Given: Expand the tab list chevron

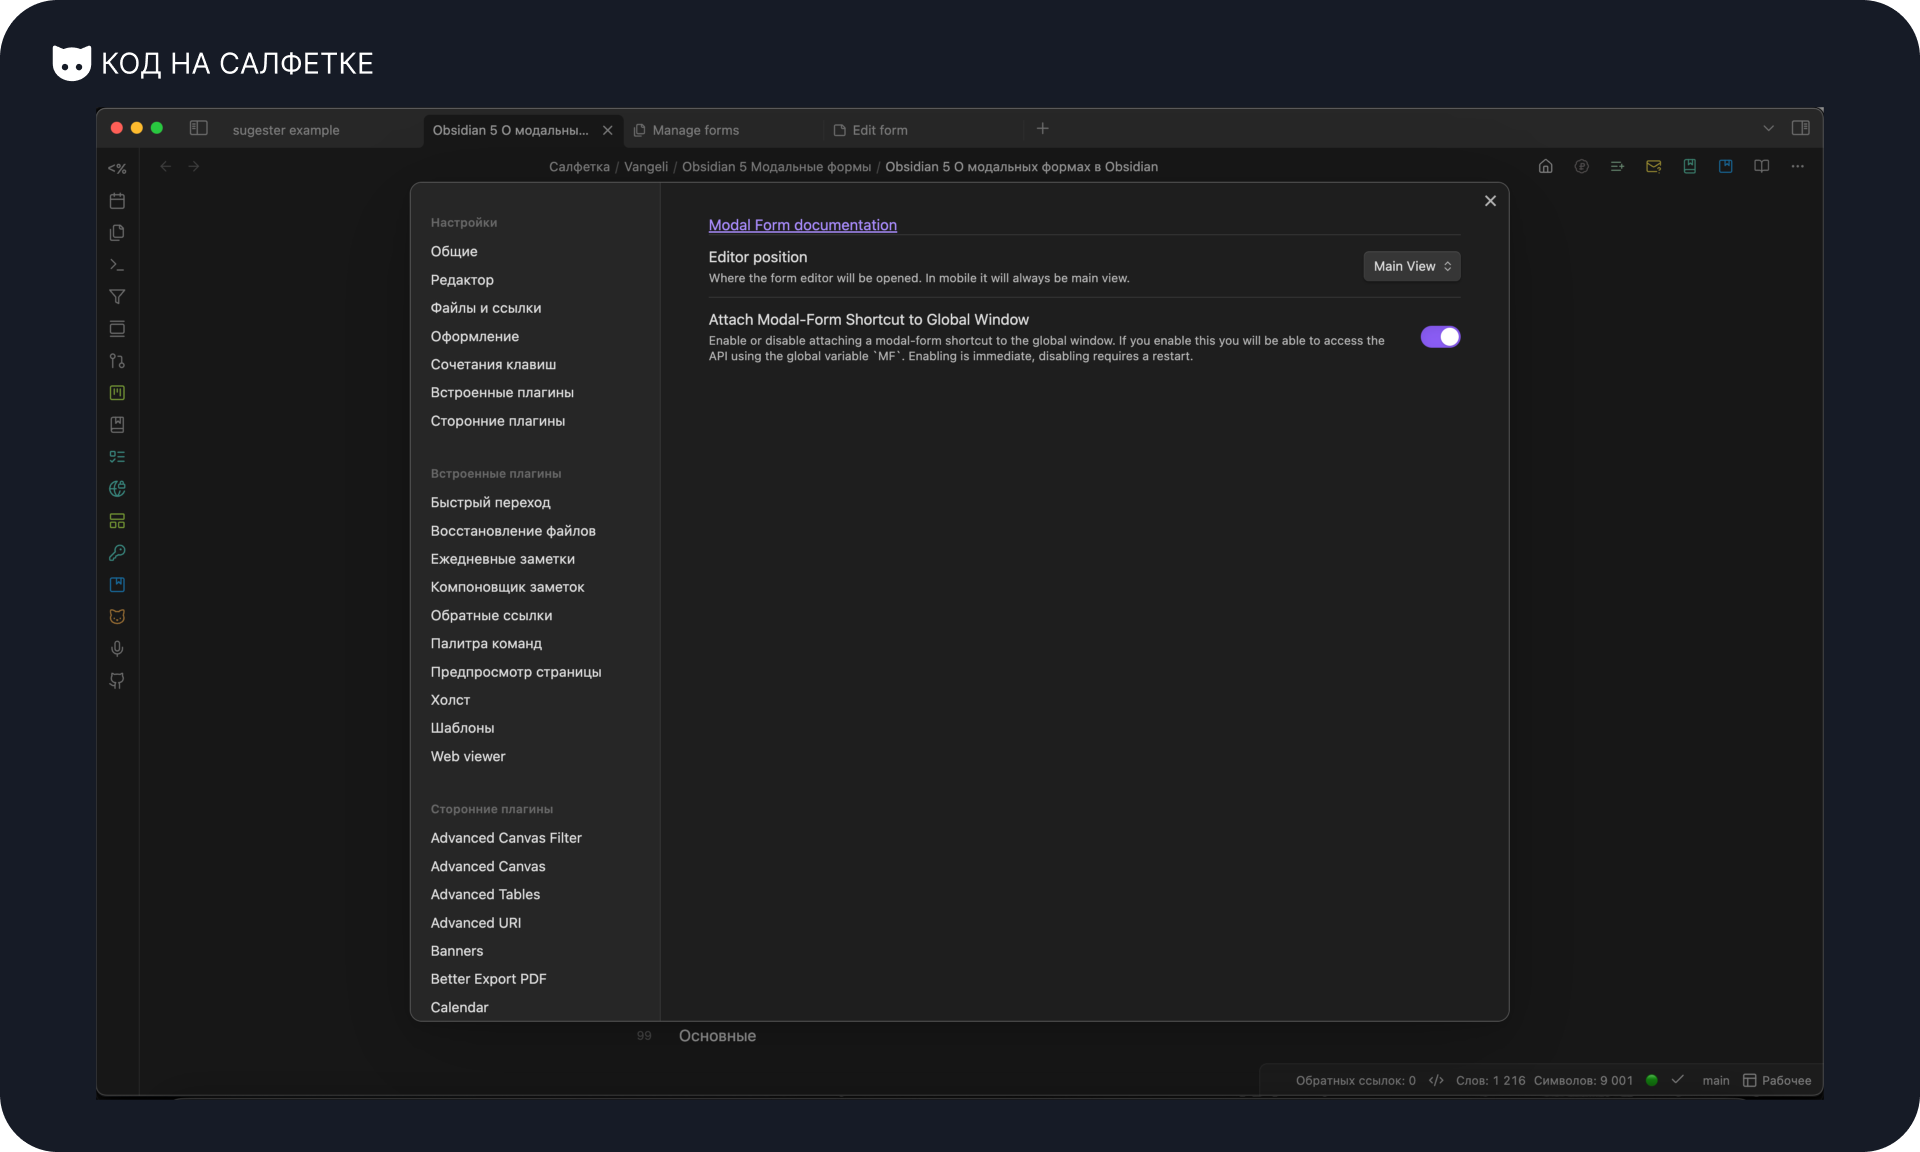Looking at the screenshot, I should (x=1768, y=128).
